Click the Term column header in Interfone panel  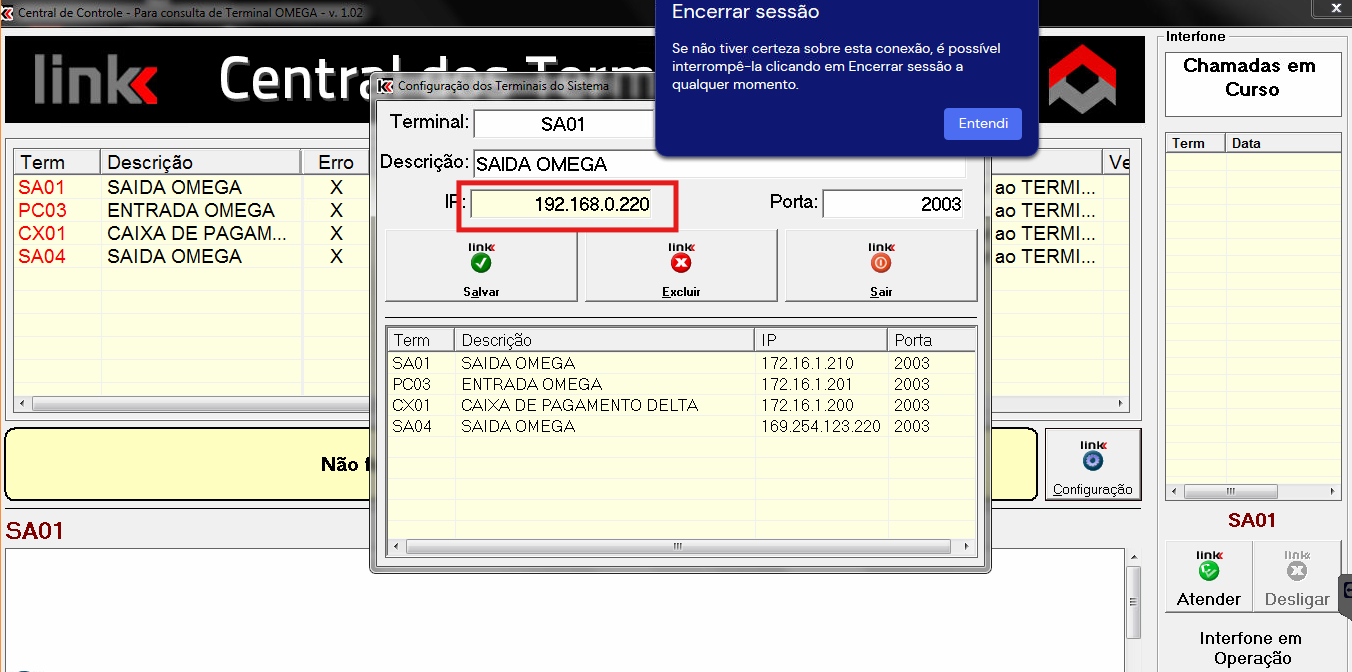click(x=1195, y=143)
